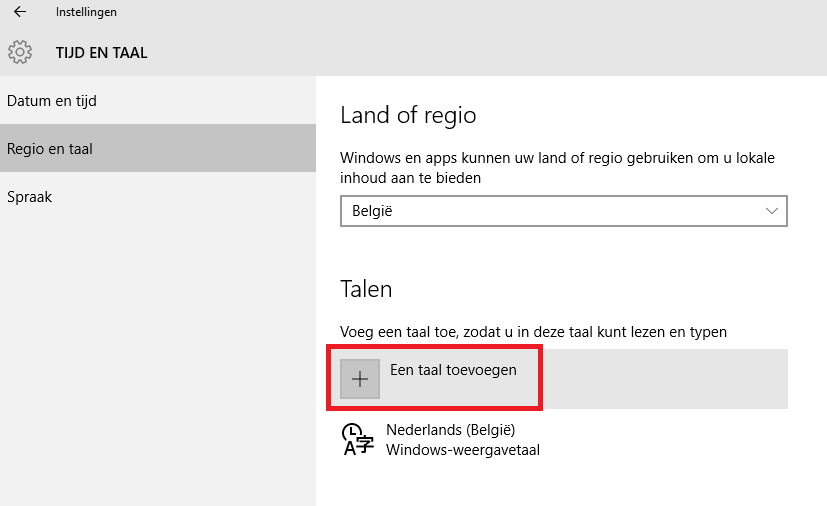
Task: Click the Talen heading
Action: [366, 289]
